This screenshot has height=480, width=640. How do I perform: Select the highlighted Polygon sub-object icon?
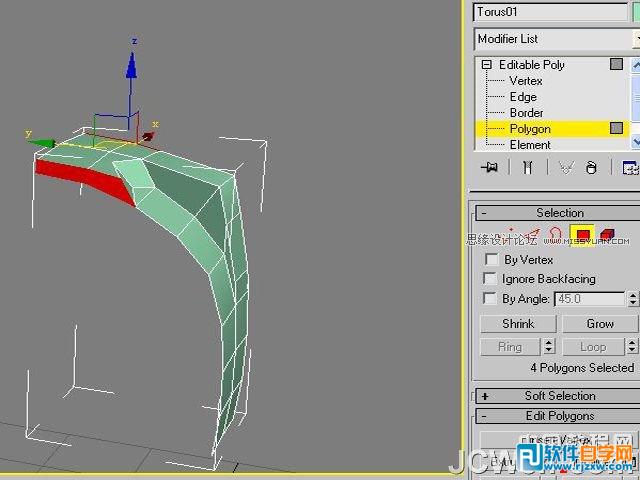coord(582,236)
